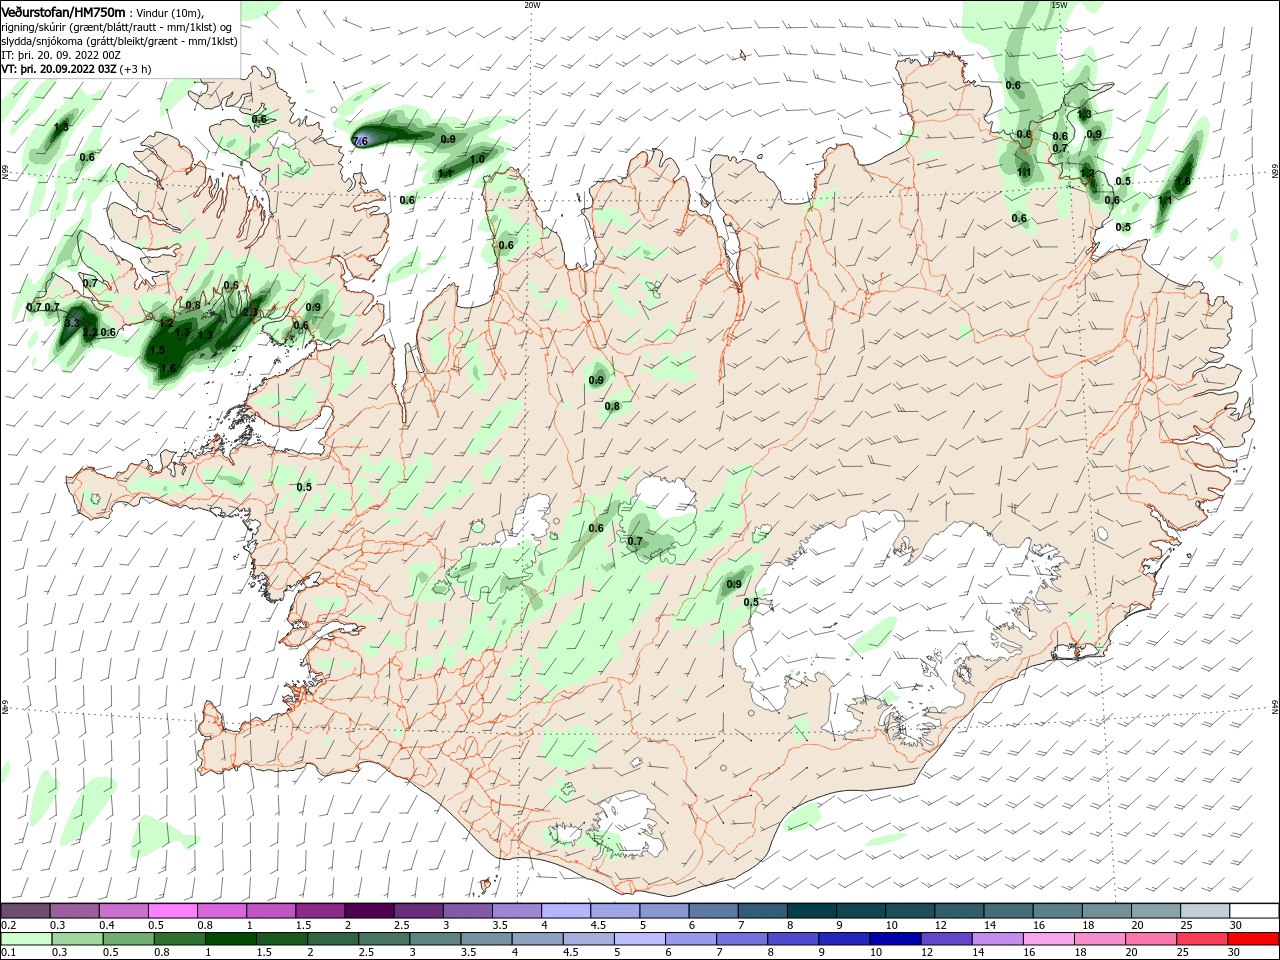
Task: Click the 3.3 precipitation value on the map
Action: tap(71, 323)
